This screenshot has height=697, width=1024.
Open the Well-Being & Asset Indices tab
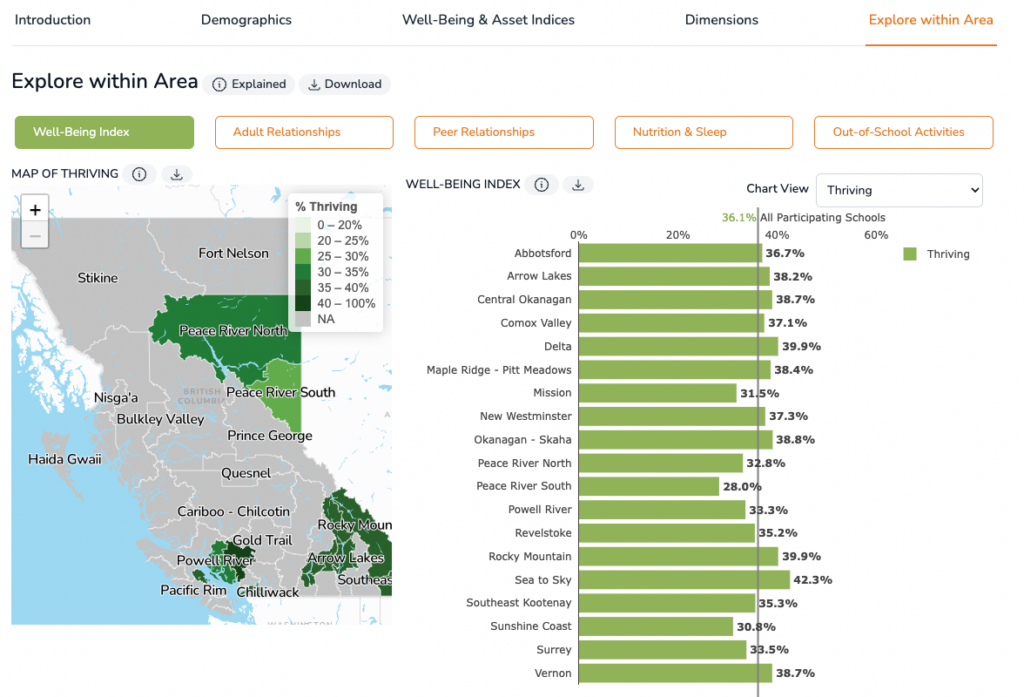pyautogui.click(x=488, y=20)
